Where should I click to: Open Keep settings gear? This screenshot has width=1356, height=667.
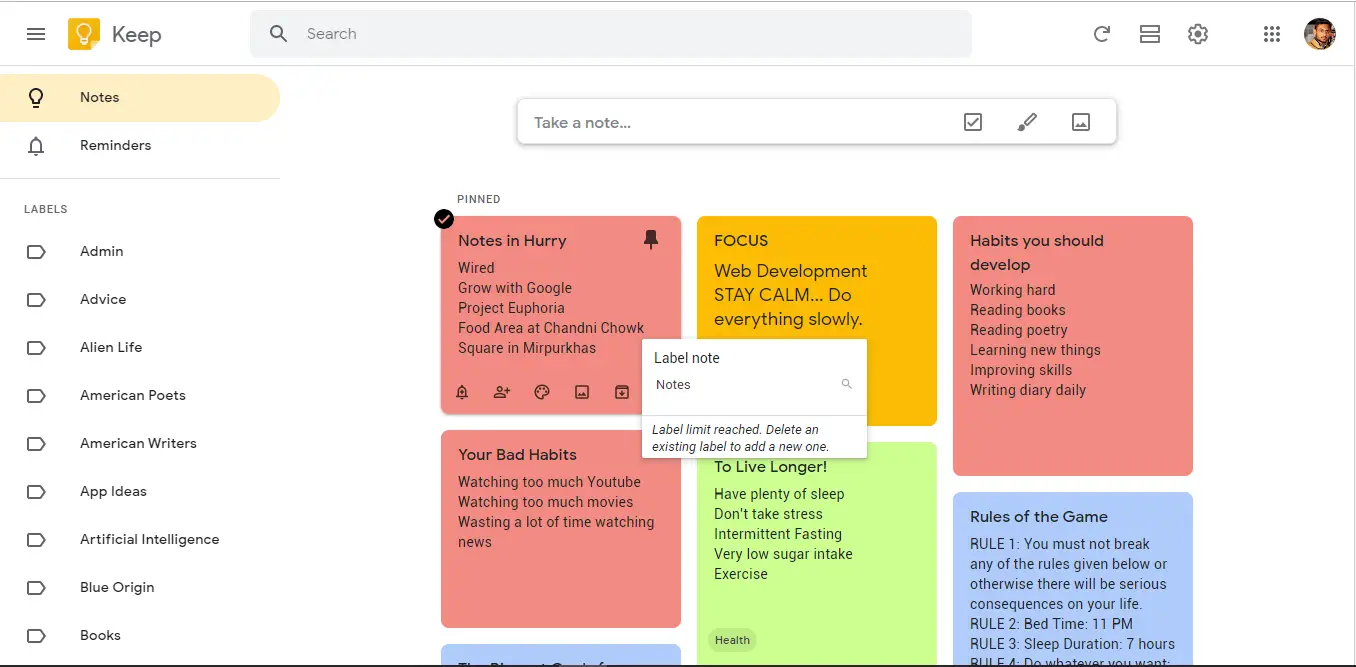coord(1198,33)
